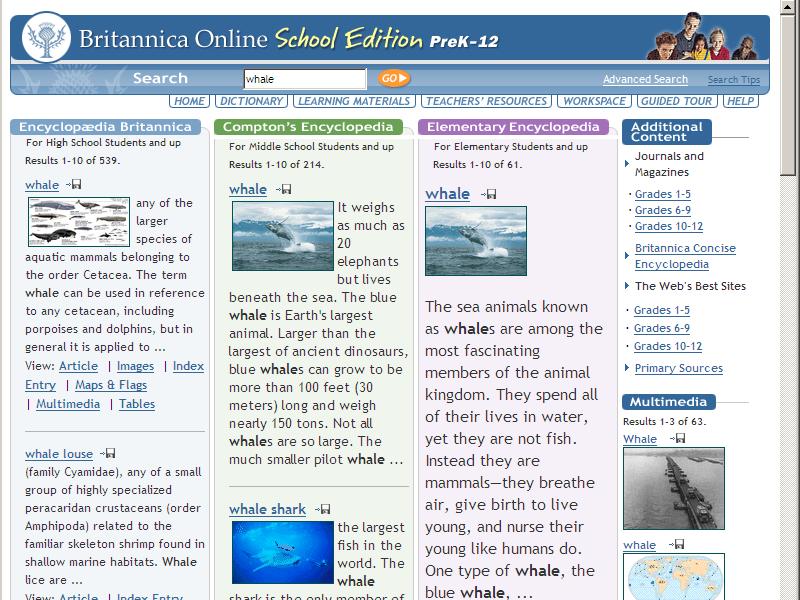Expand the Journals and Magazines arrow
The width and height of the screenshot is (800, 600).
(x=627, y=164)
